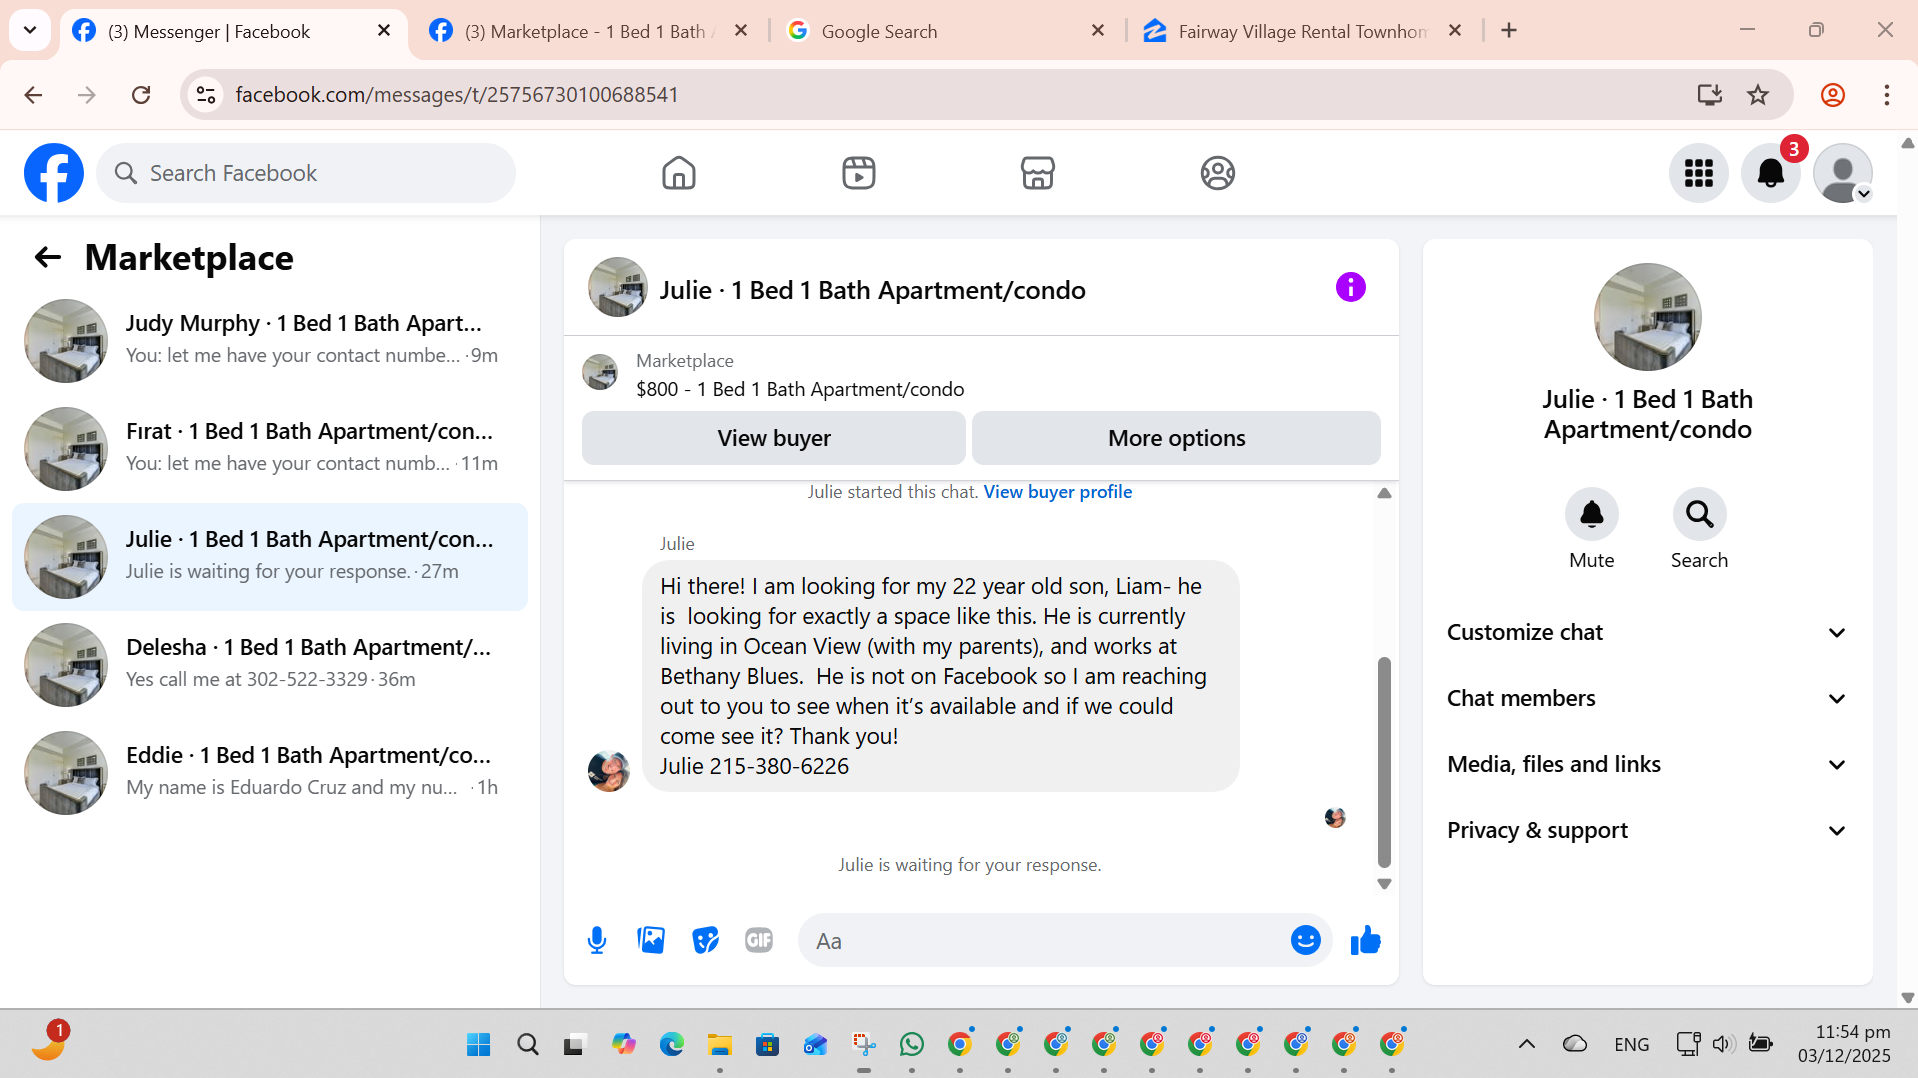Open the Judy Murphy conversation

pyautogui.click(x=270, y=341)
